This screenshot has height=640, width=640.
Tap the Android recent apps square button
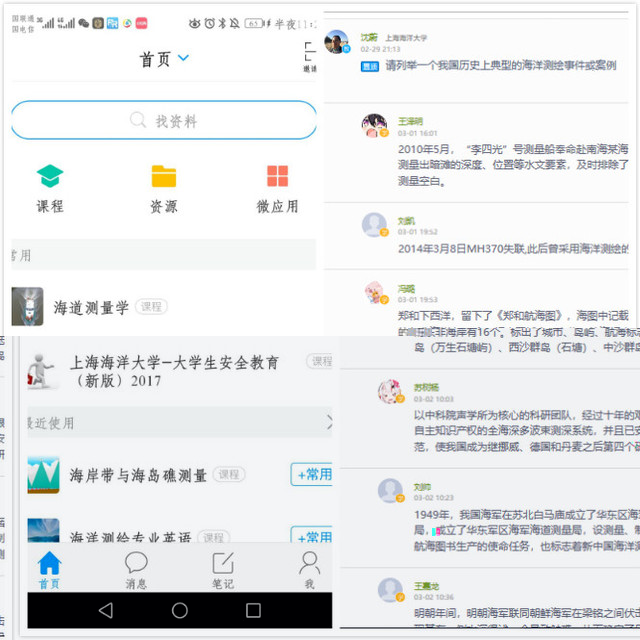[253, 611]
